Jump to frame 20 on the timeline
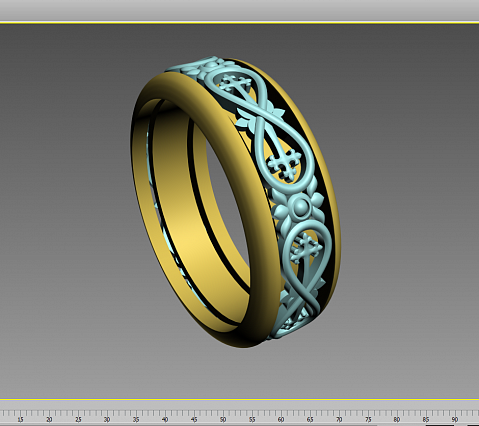Screen dimensions: 479x426 (49, 419)
